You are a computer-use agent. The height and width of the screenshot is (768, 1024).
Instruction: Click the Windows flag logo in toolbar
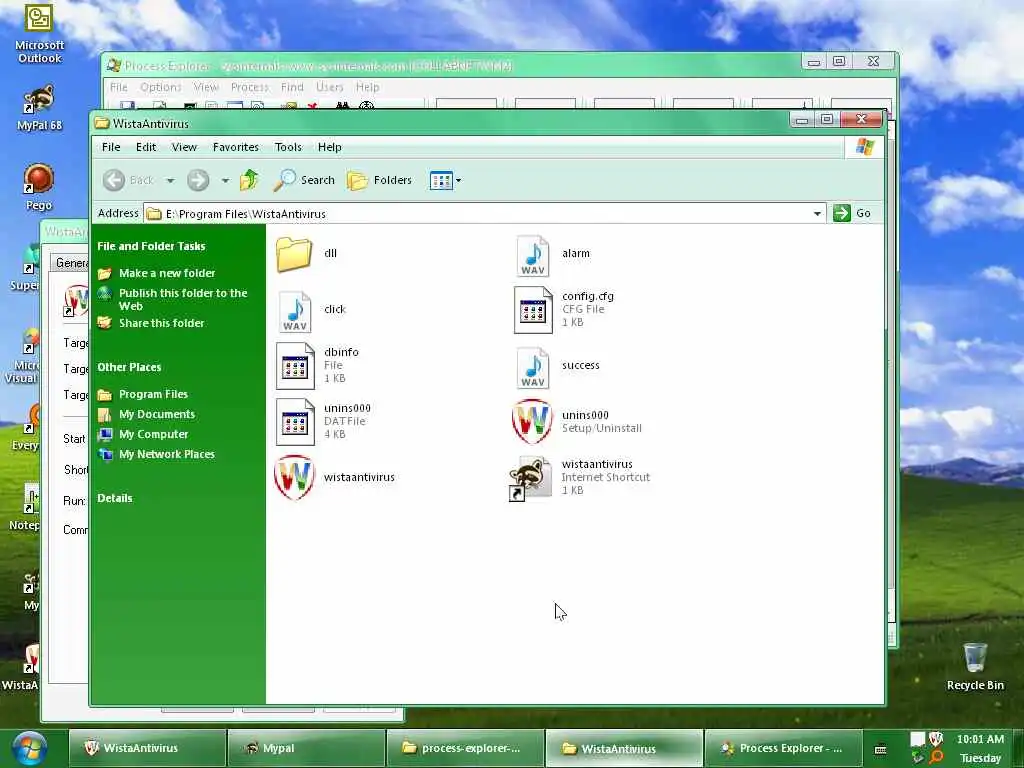(x=864, y=147)
